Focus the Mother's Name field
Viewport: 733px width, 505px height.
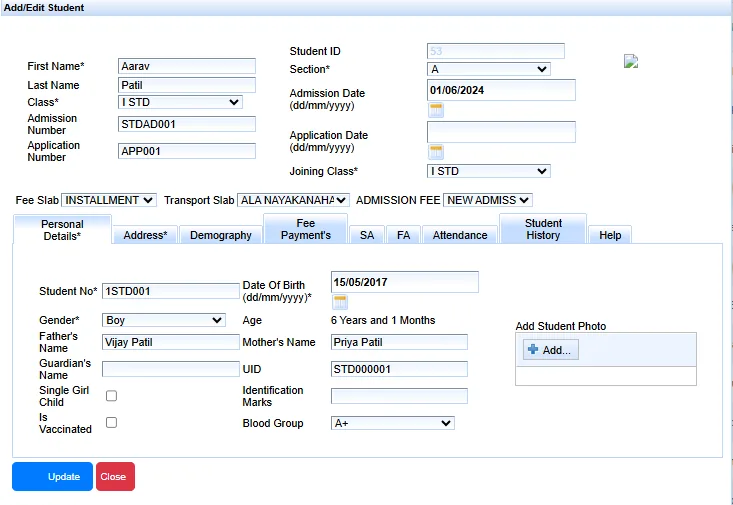399,342
